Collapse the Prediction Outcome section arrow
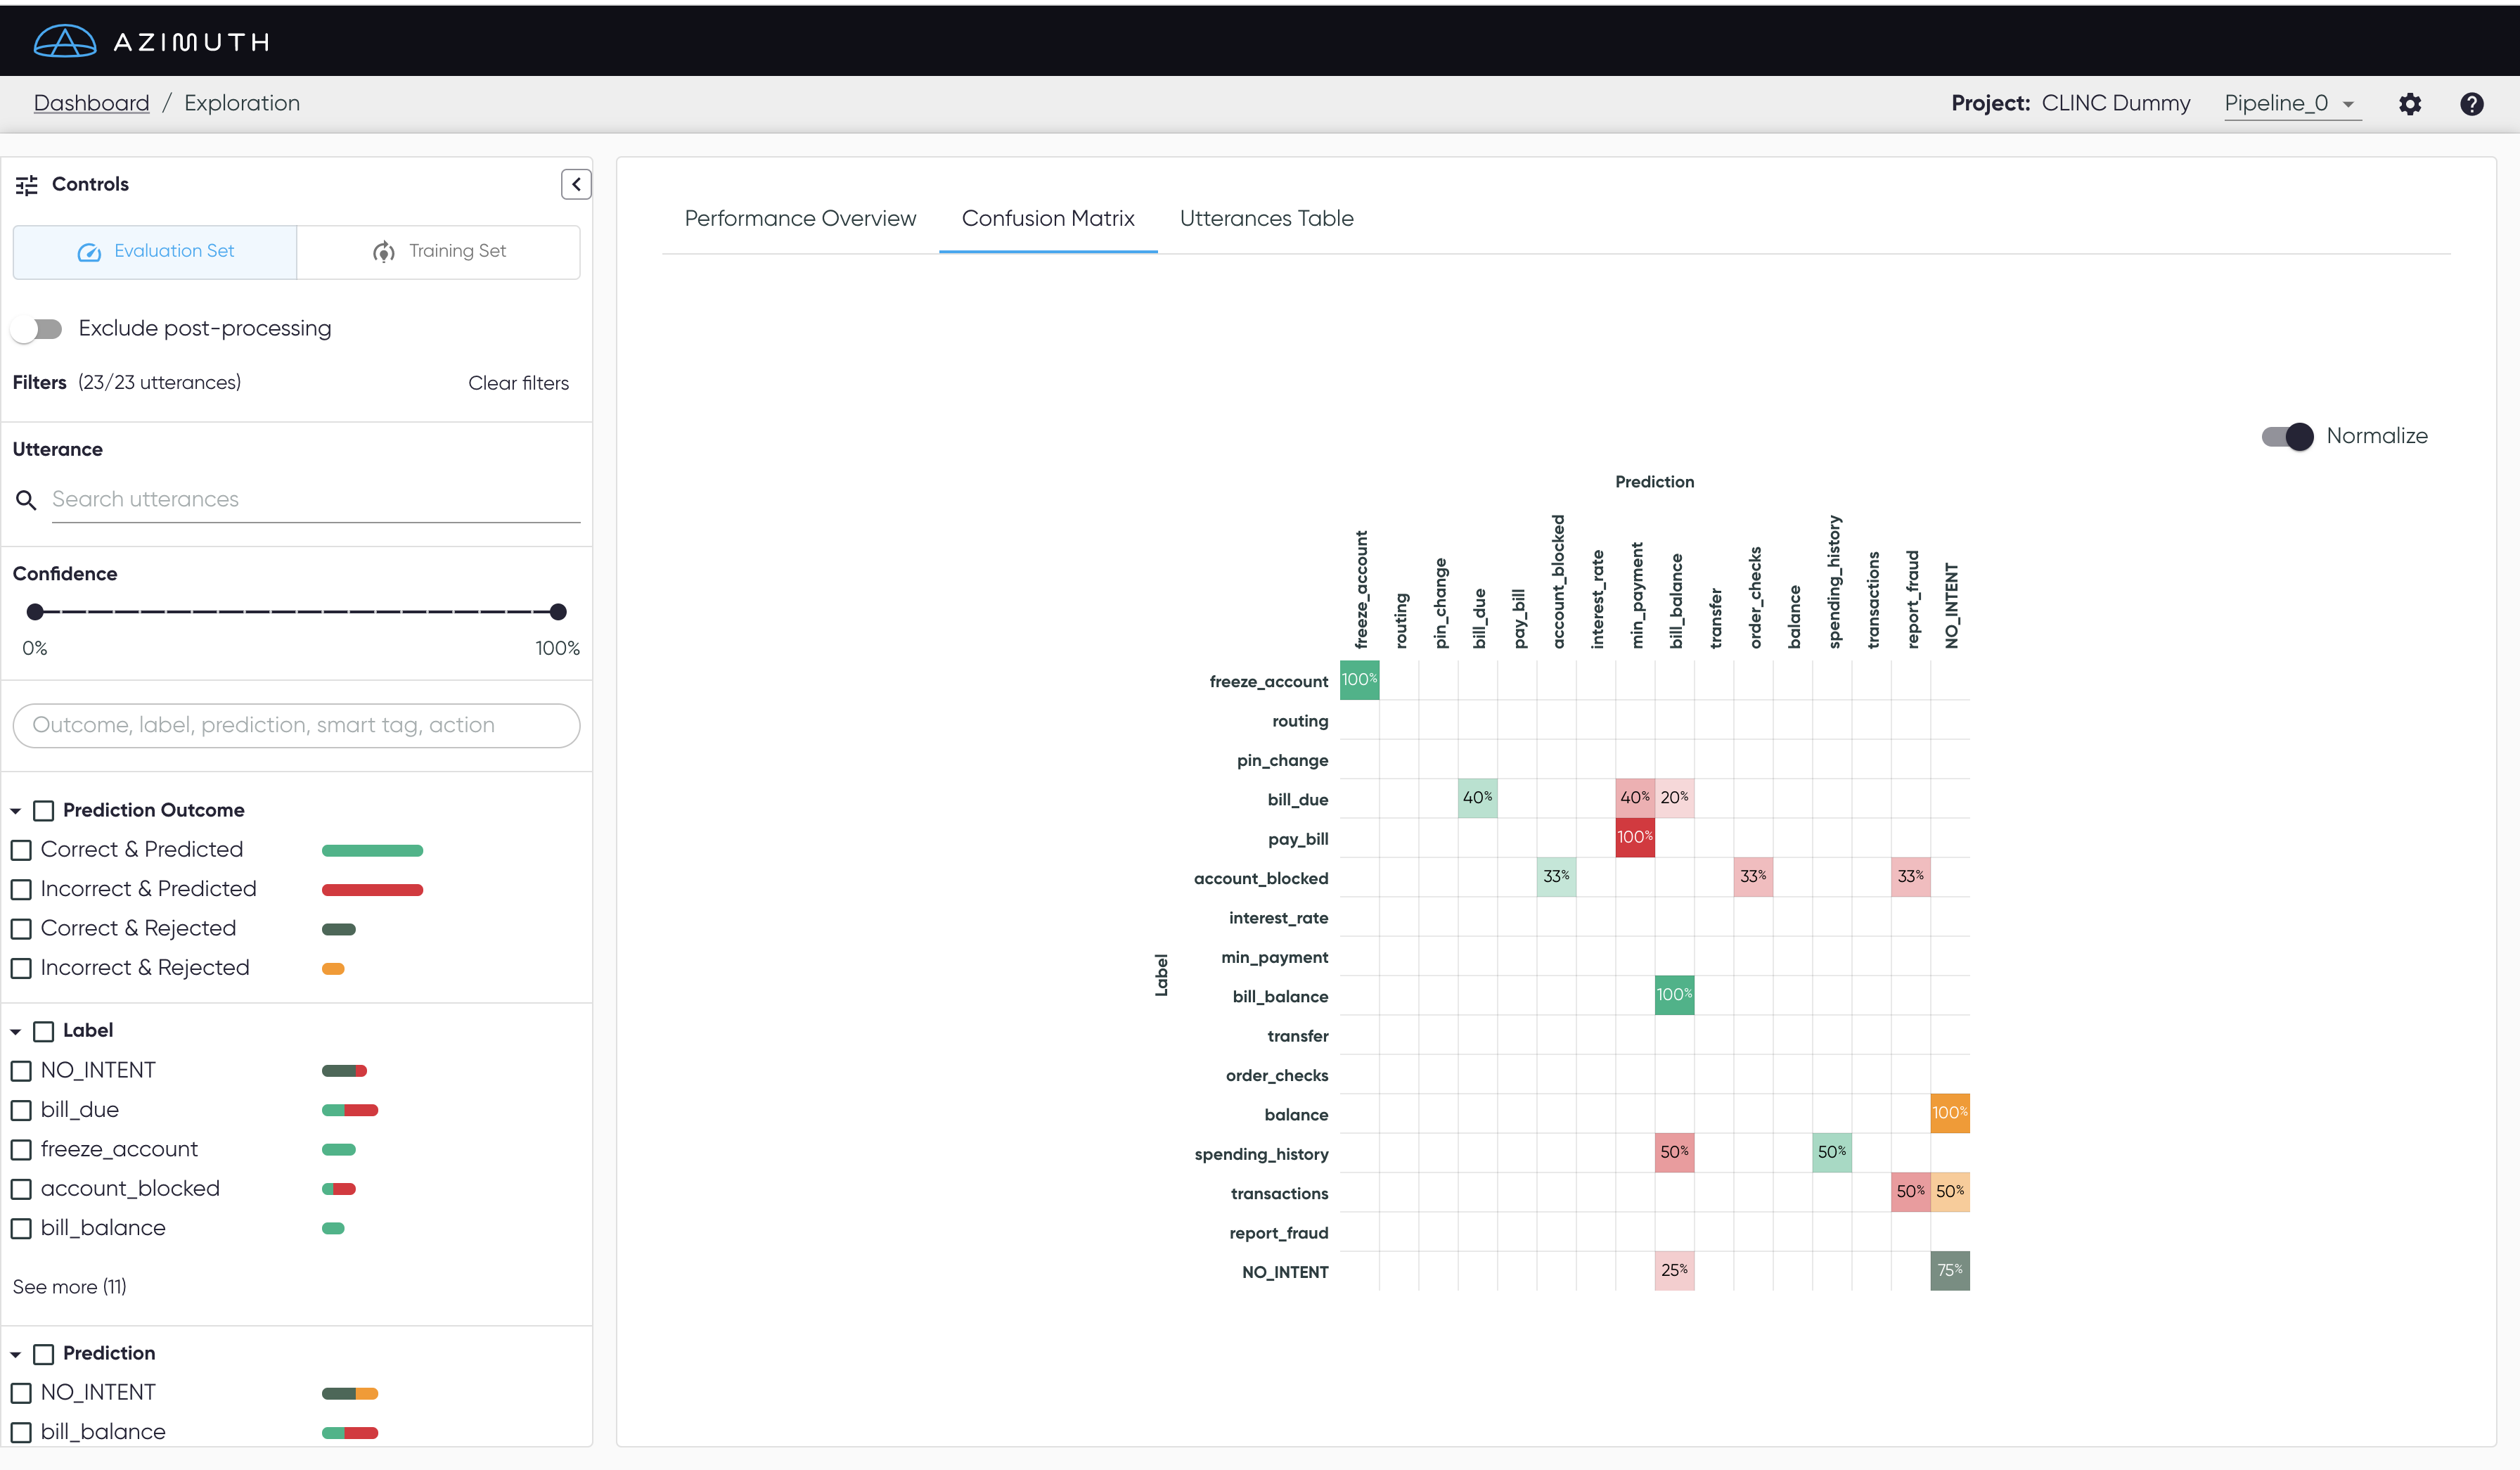The width and height of the screenshot is (2520, 1470). 16,811
